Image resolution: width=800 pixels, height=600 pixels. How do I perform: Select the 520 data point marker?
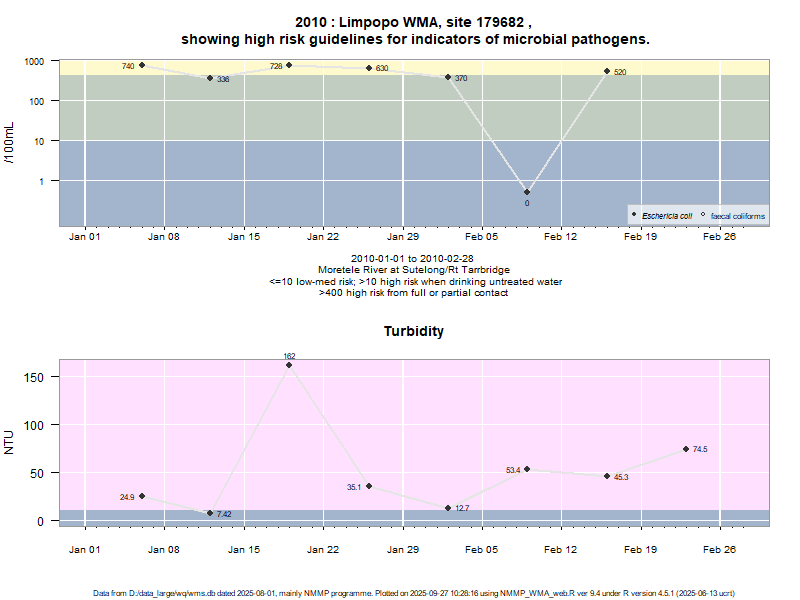click(607, 71)
